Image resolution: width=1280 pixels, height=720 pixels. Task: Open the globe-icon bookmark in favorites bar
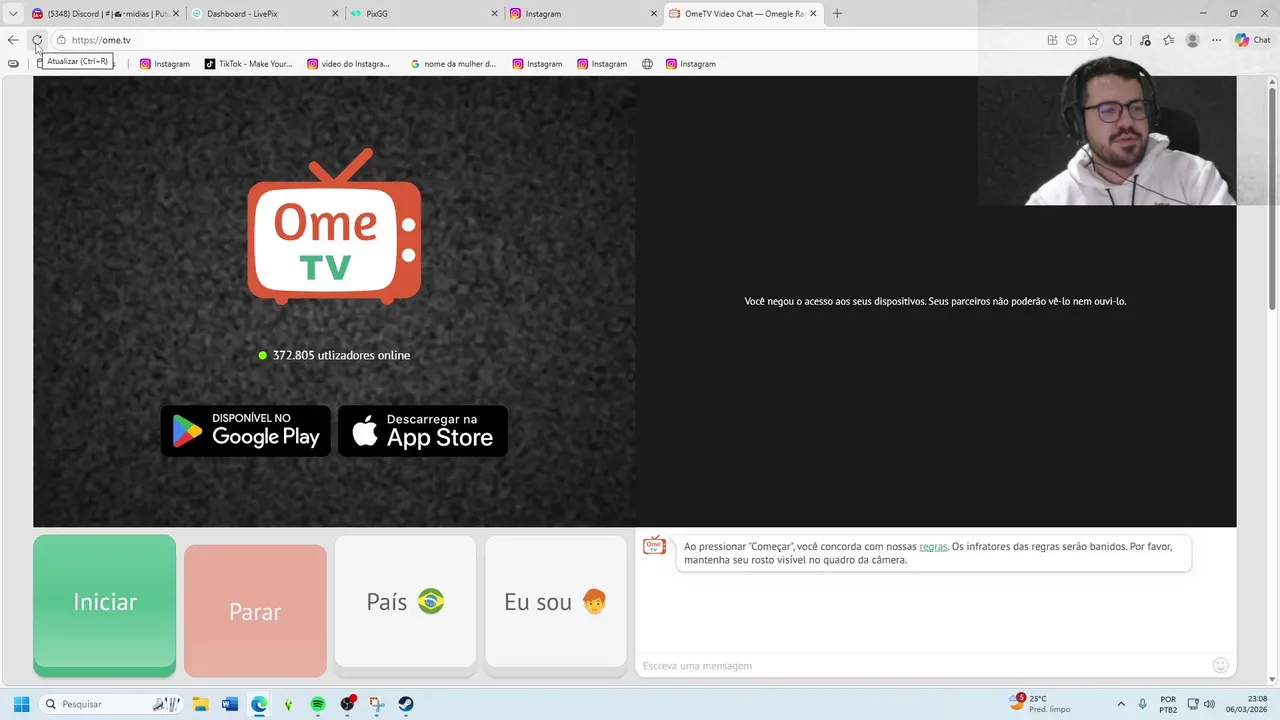pos(647,64)
